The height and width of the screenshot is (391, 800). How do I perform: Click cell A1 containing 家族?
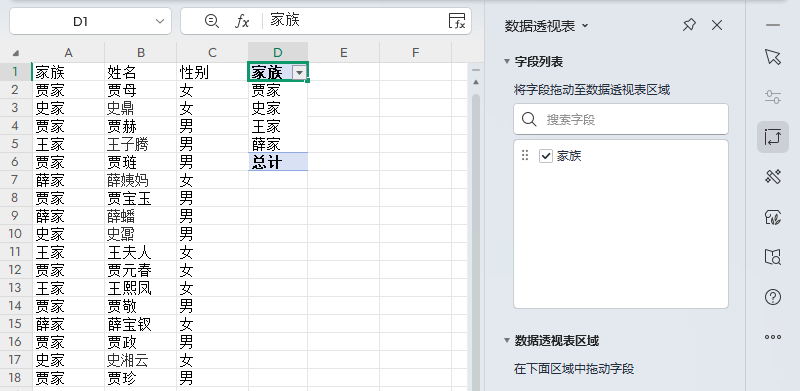pos(68,72)
